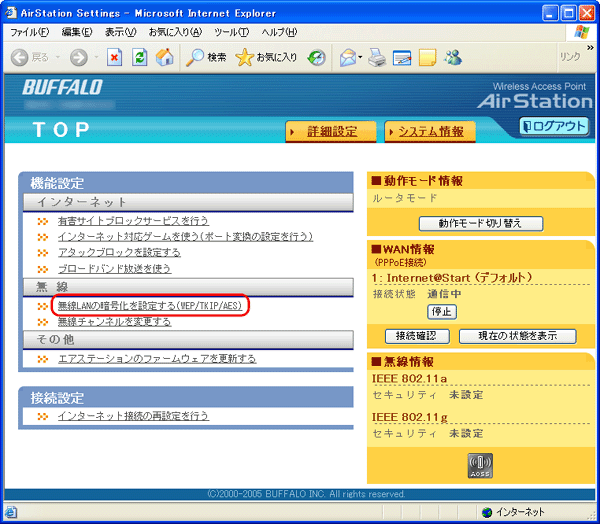Click the 停止 button under WAN情報
This screenshot has width=600, height=524.
(x=442, y=312)
